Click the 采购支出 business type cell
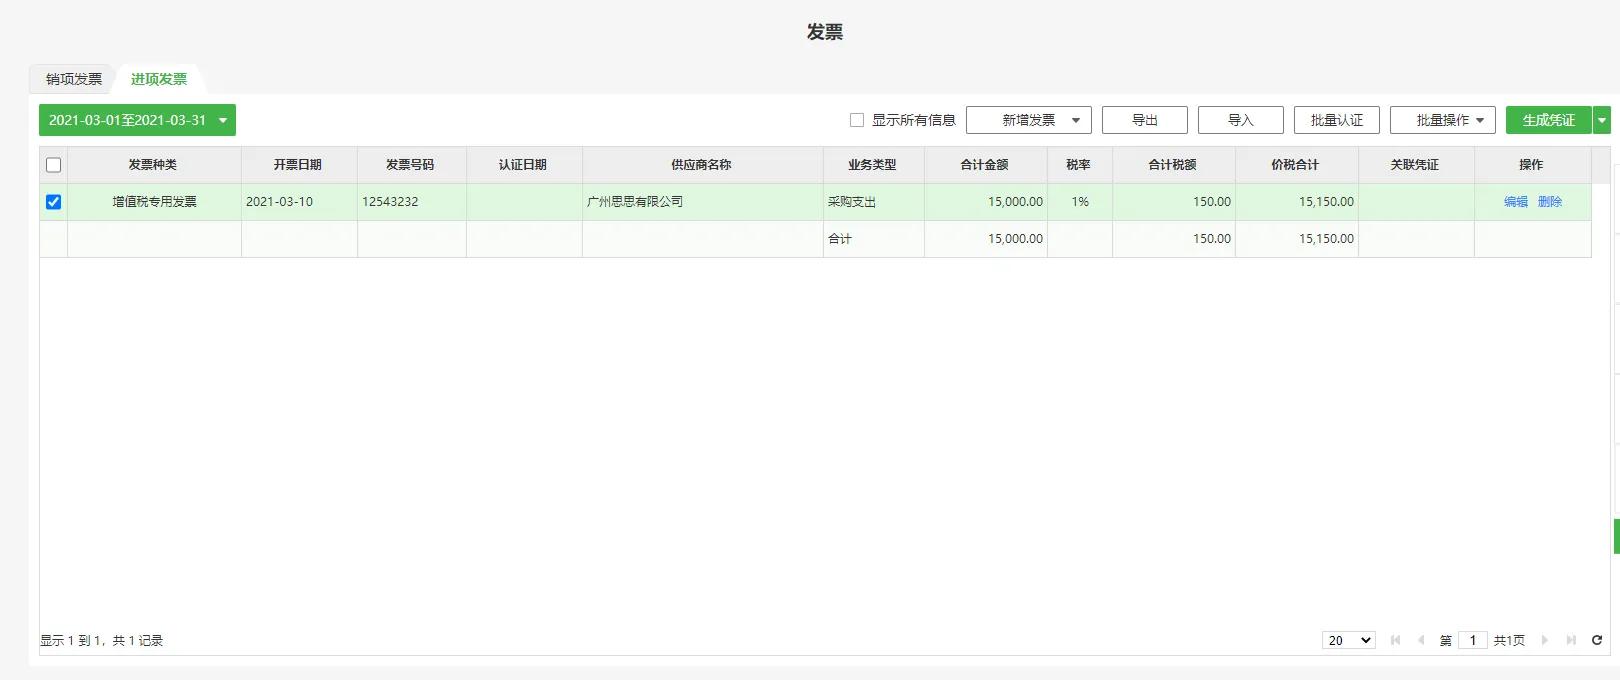Screen dimensions: 1620x680 coord(873,202)
